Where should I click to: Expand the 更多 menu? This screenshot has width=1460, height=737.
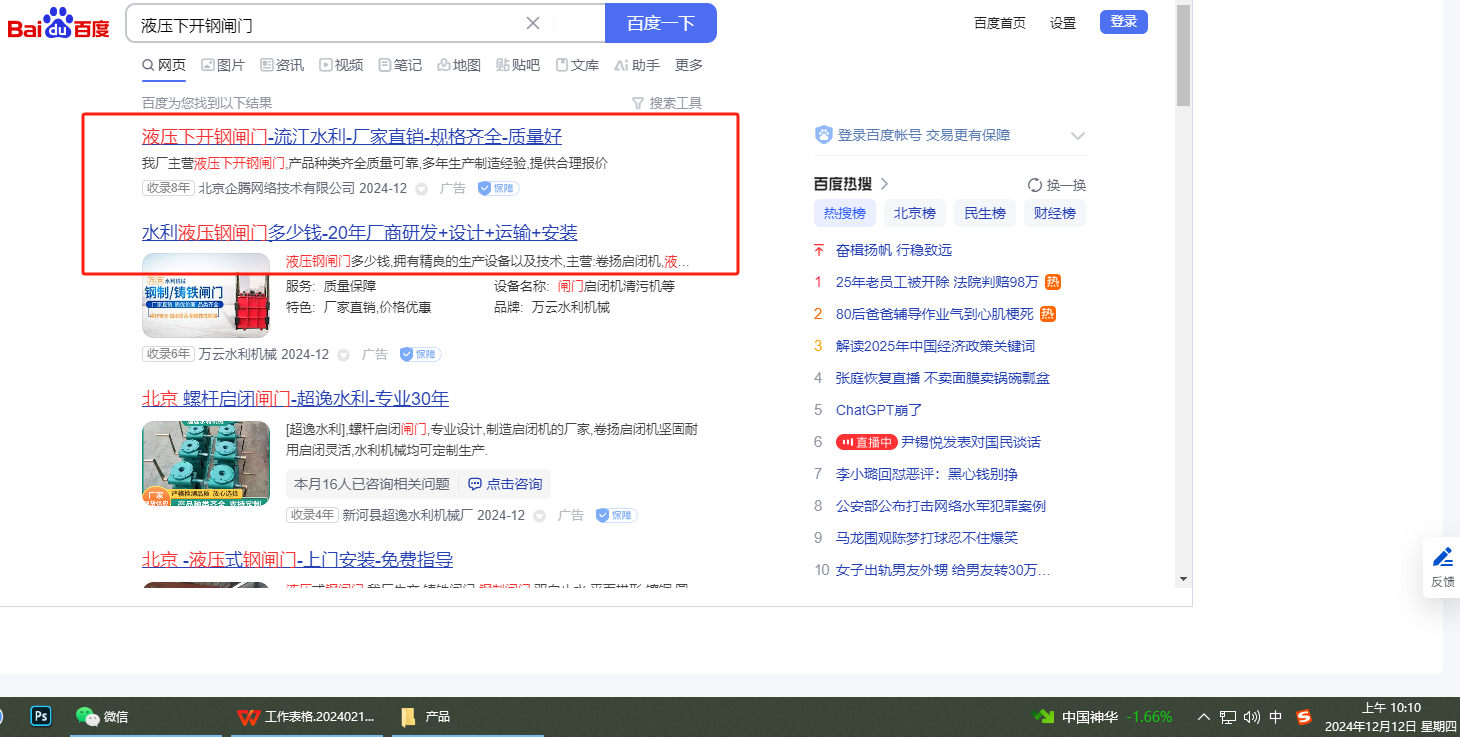(689, 65)
